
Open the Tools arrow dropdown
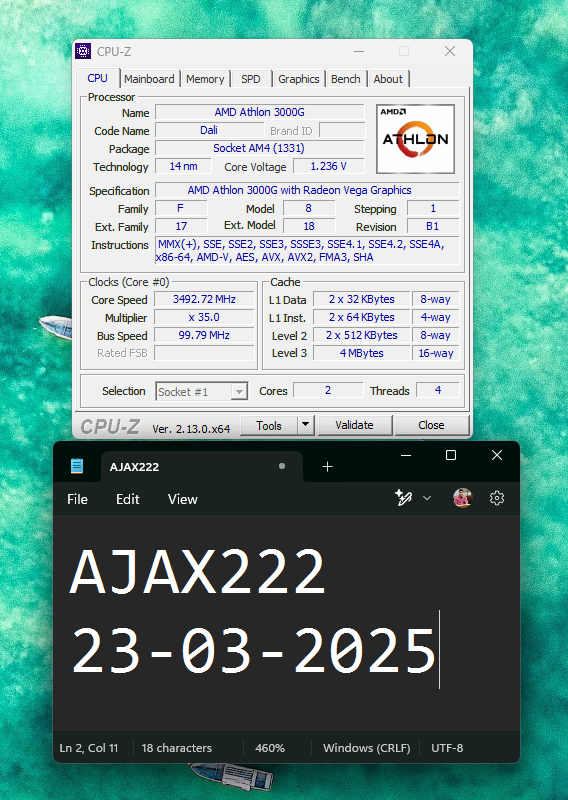click(x=306, y=424)
